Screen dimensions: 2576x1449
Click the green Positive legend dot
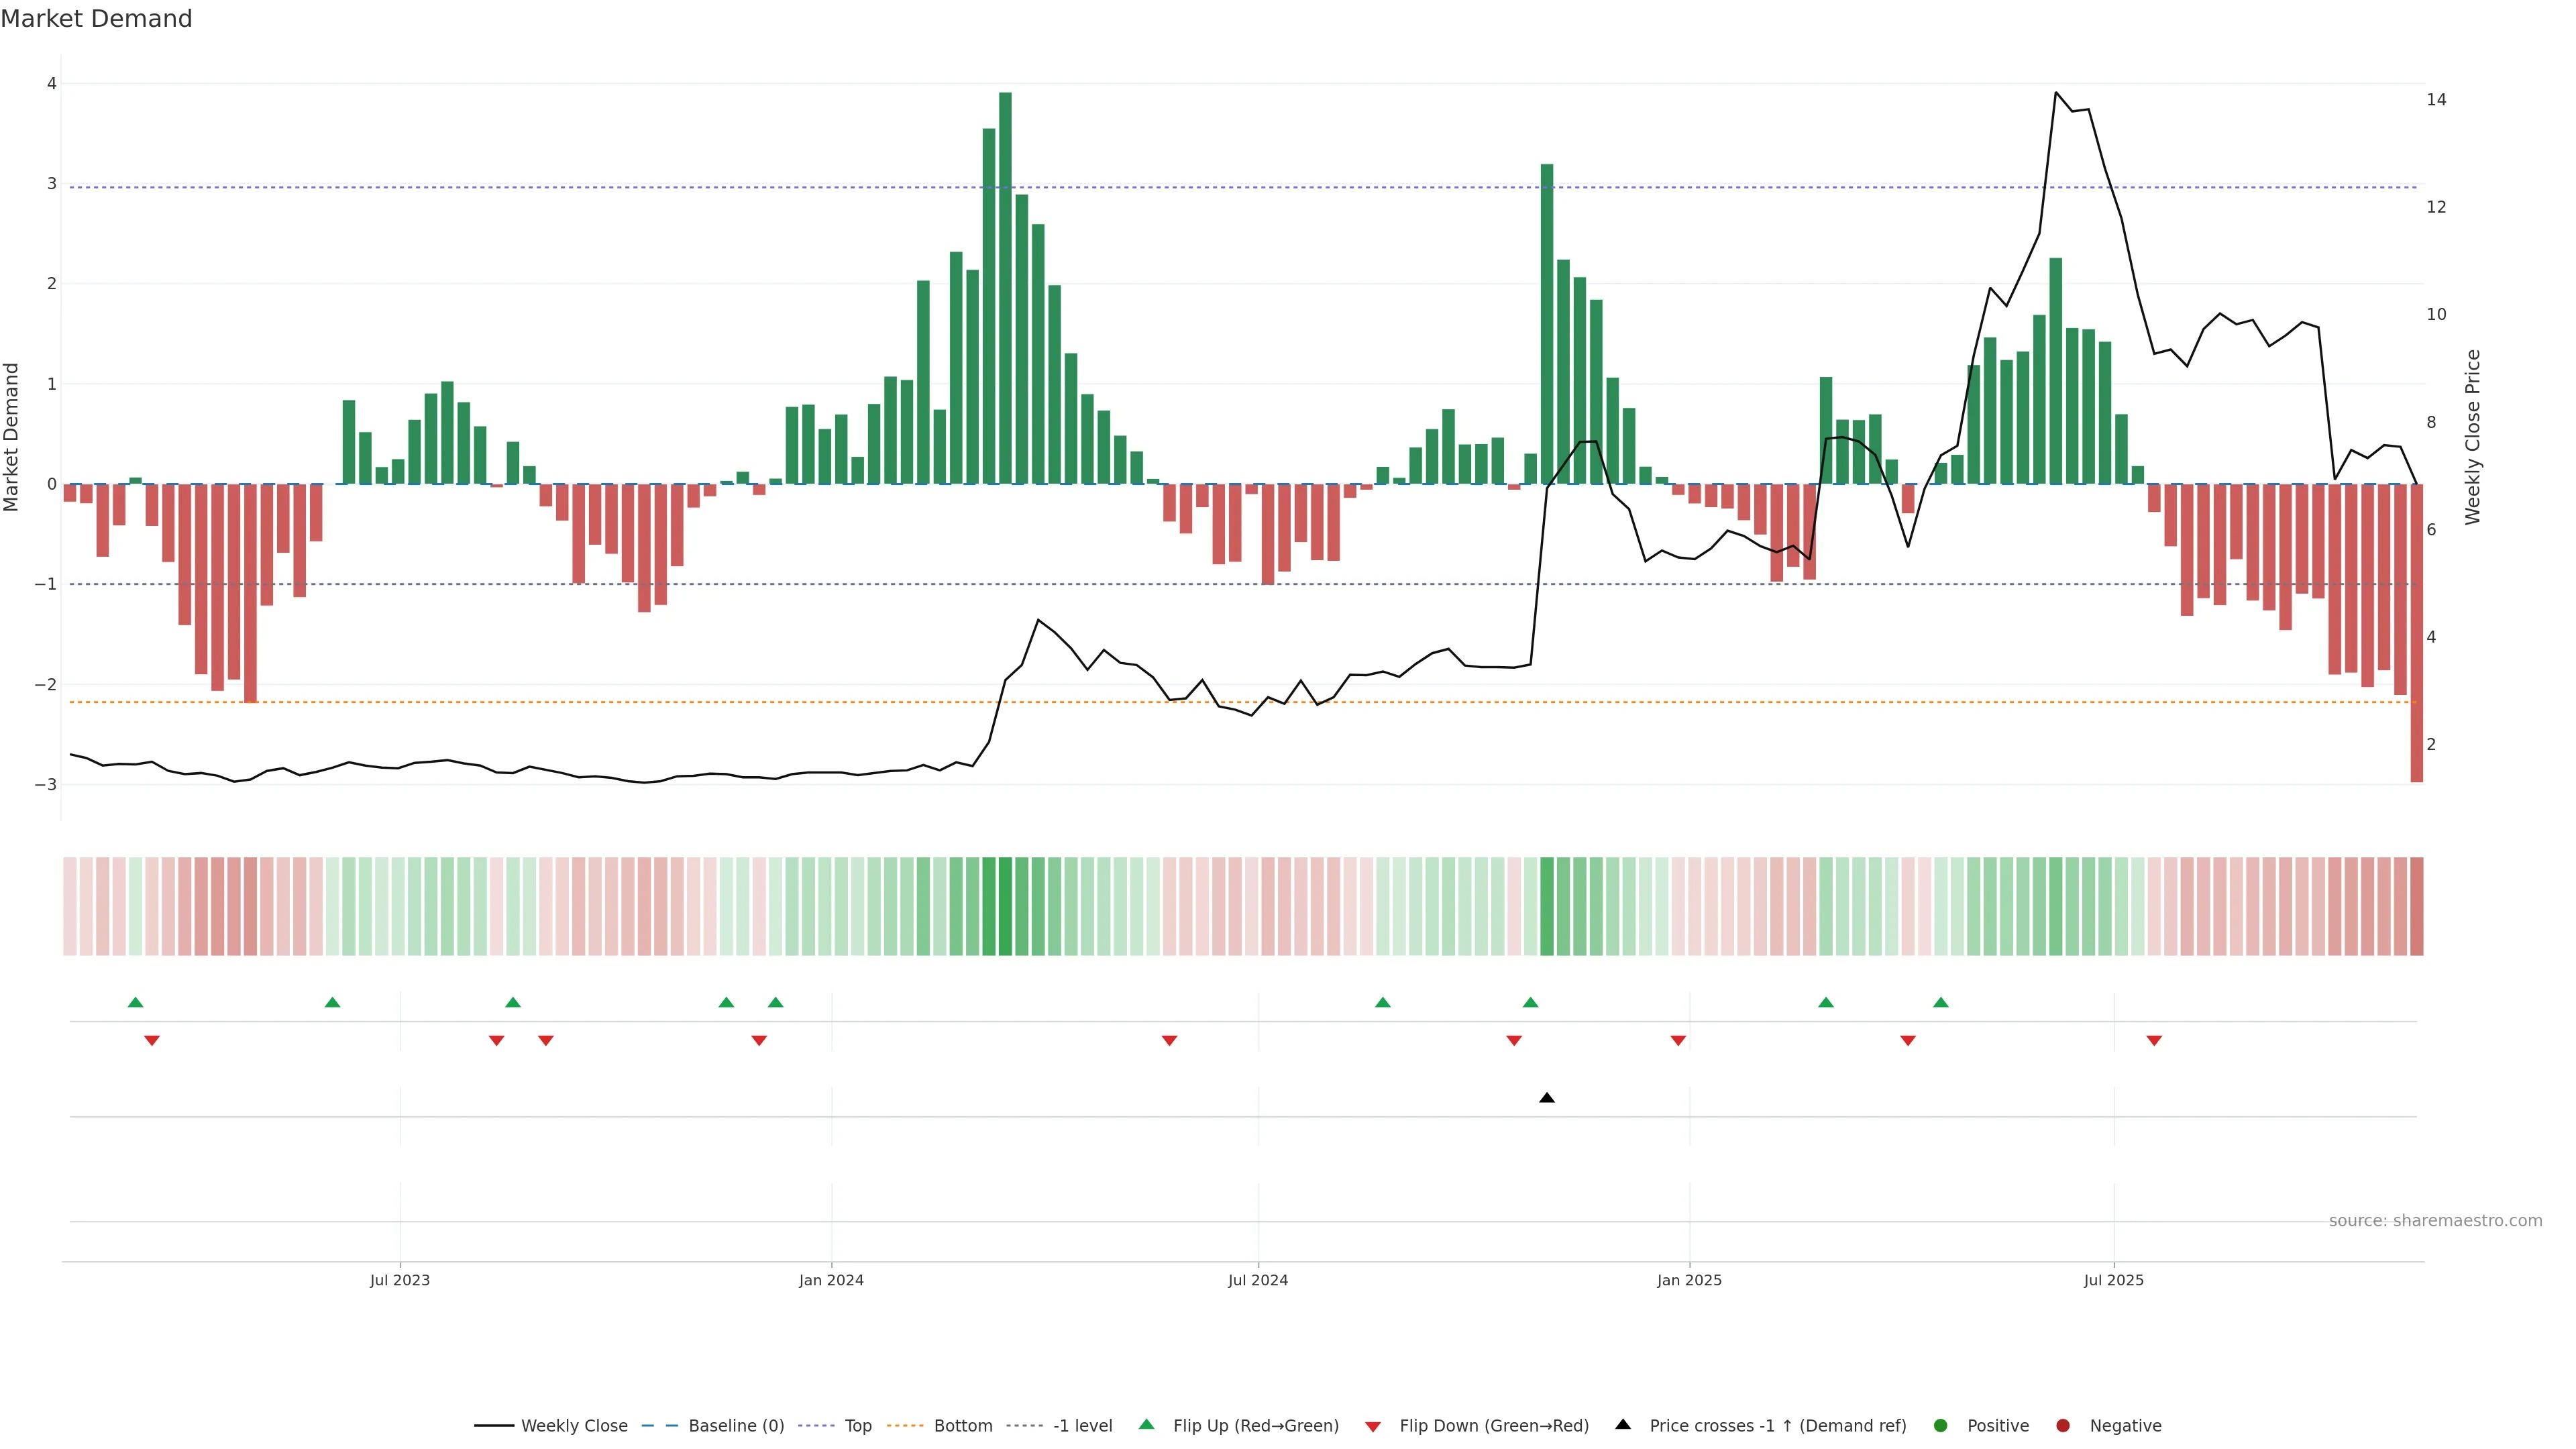1941,1426
